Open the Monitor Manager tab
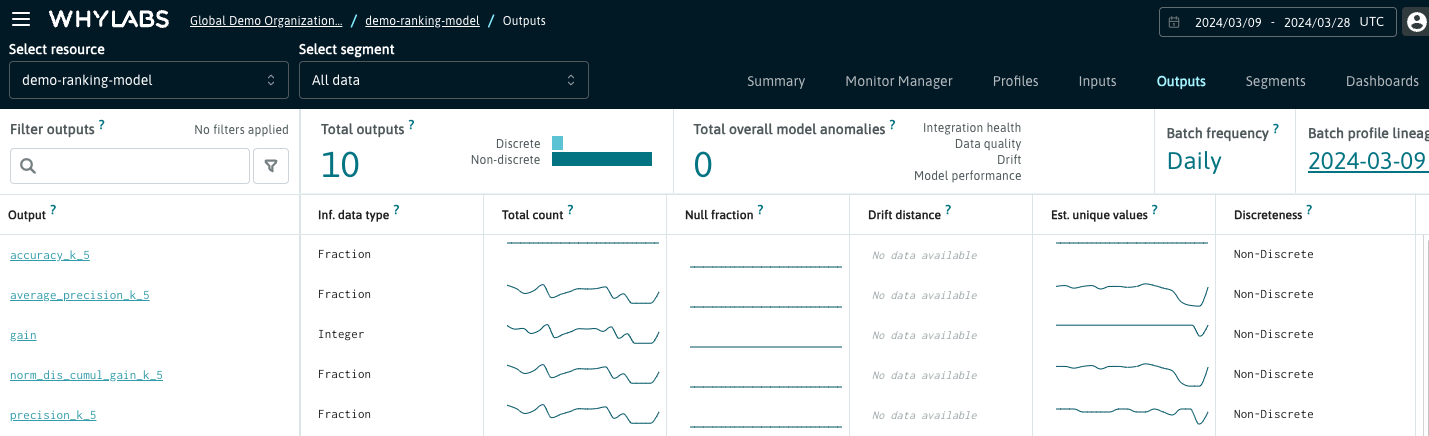The image size is (1429, 436). [899, 82]
